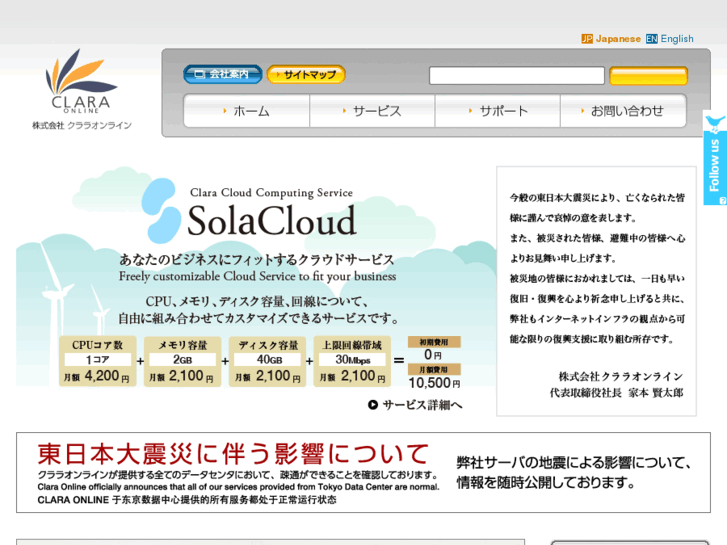Click the 10,500円 monthly total
Screen dimensions: 727x545
point(434,383)
